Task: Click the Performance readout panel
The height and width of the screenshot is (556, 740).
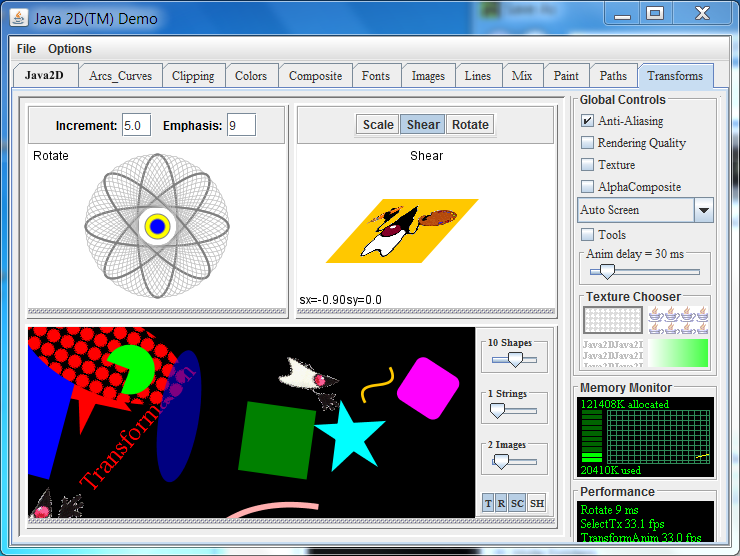Action: 646,522
